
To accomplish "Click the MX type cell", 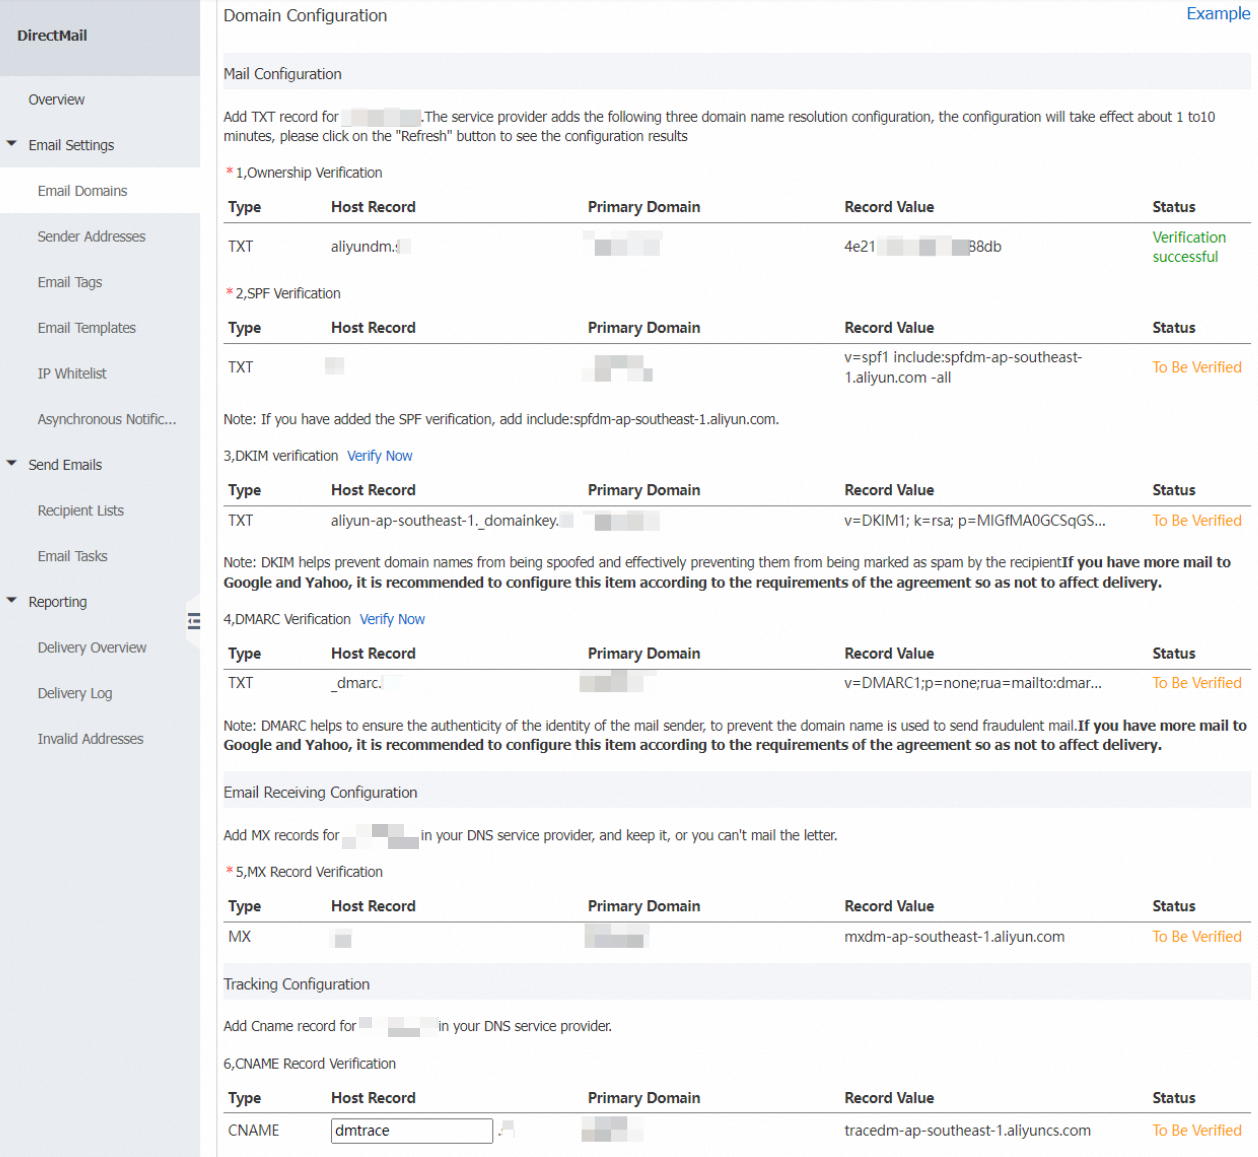I will tap(239, 937).
